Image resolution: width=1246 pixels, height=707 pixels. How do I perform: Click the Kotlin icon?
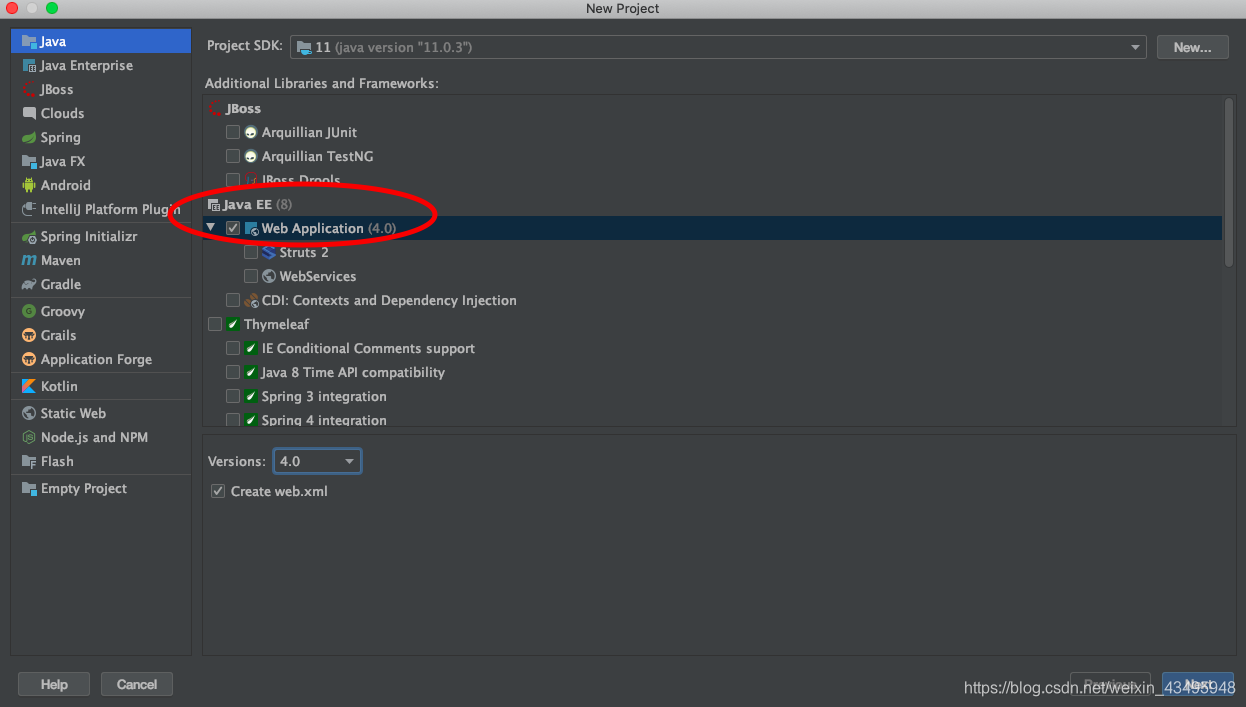[x=29, y=387]
